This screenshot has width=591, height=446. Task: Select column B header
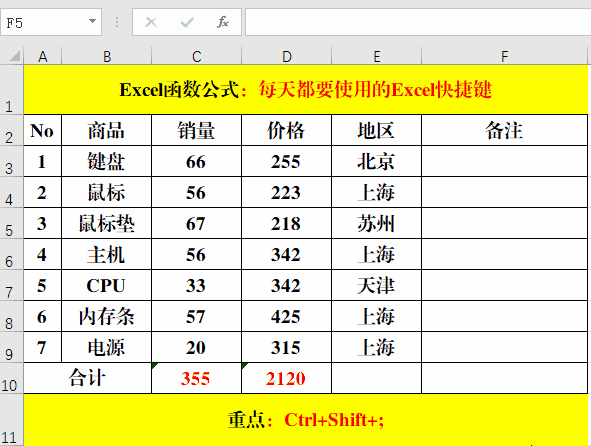pos(107,57)
